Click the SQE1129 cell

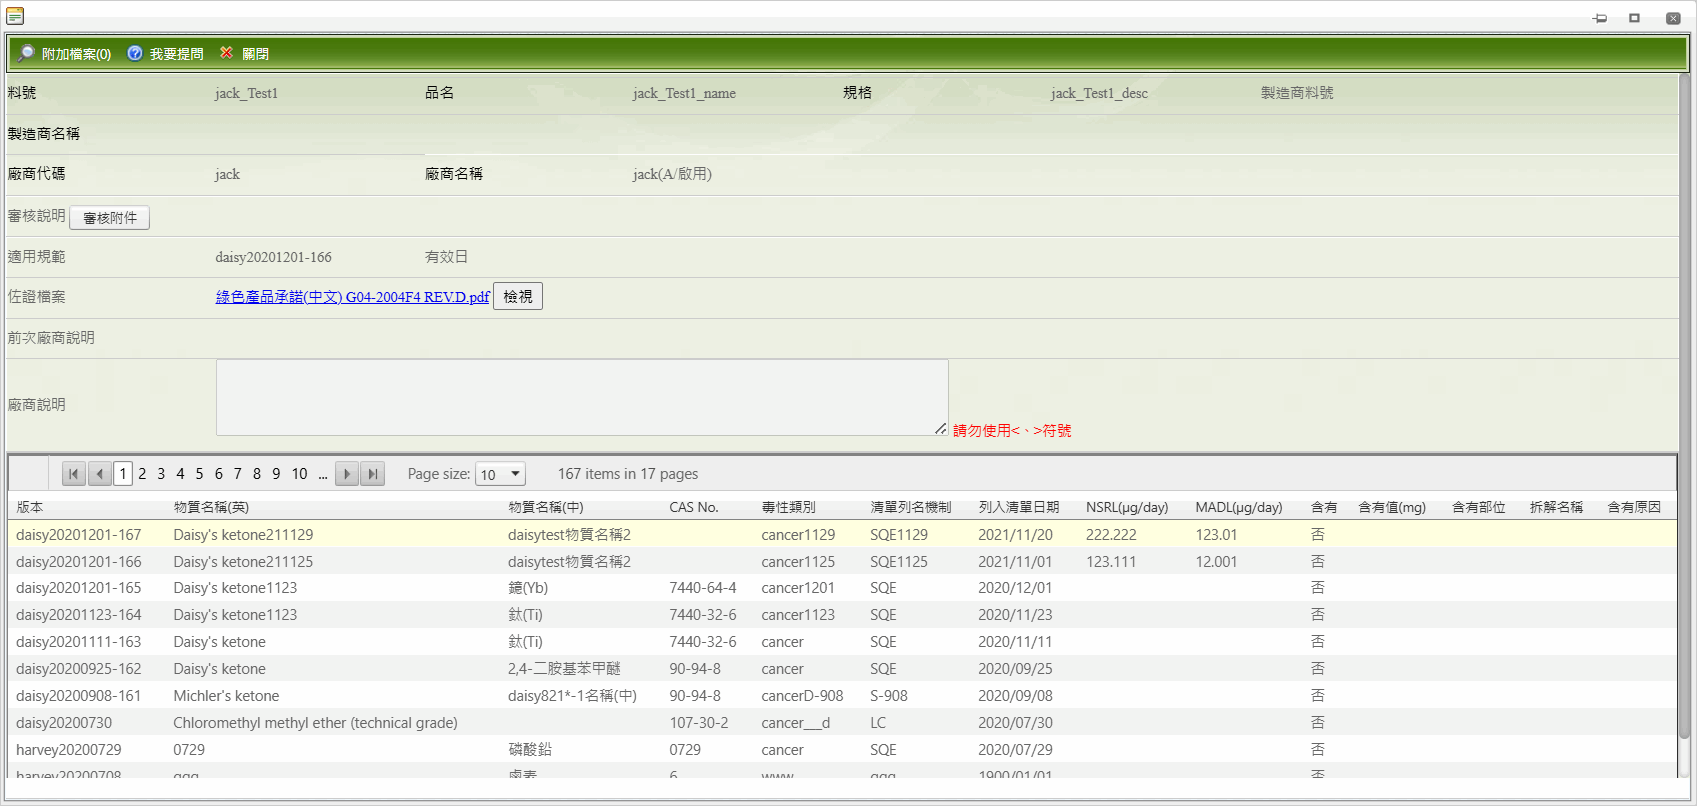pyautogui.click(x=899, y=535)
